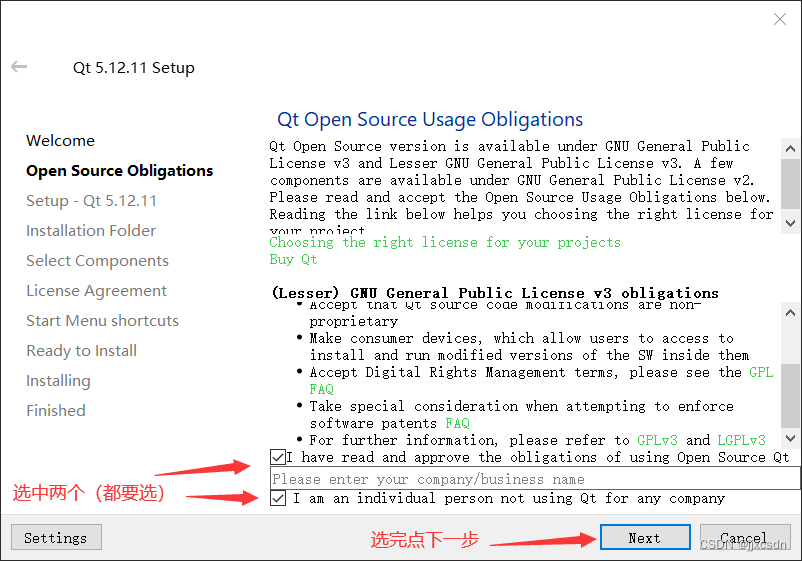802x561 pixels.
Task: Select the License Agreement step
Action: point(96,290)
